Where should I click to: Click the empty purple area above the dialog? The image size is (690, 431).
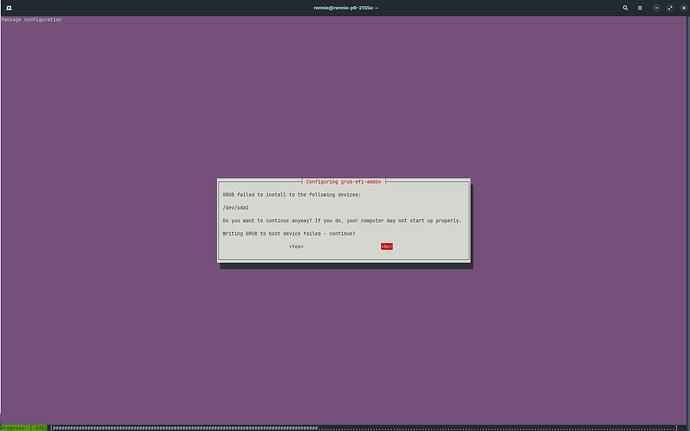pos(344,100)
